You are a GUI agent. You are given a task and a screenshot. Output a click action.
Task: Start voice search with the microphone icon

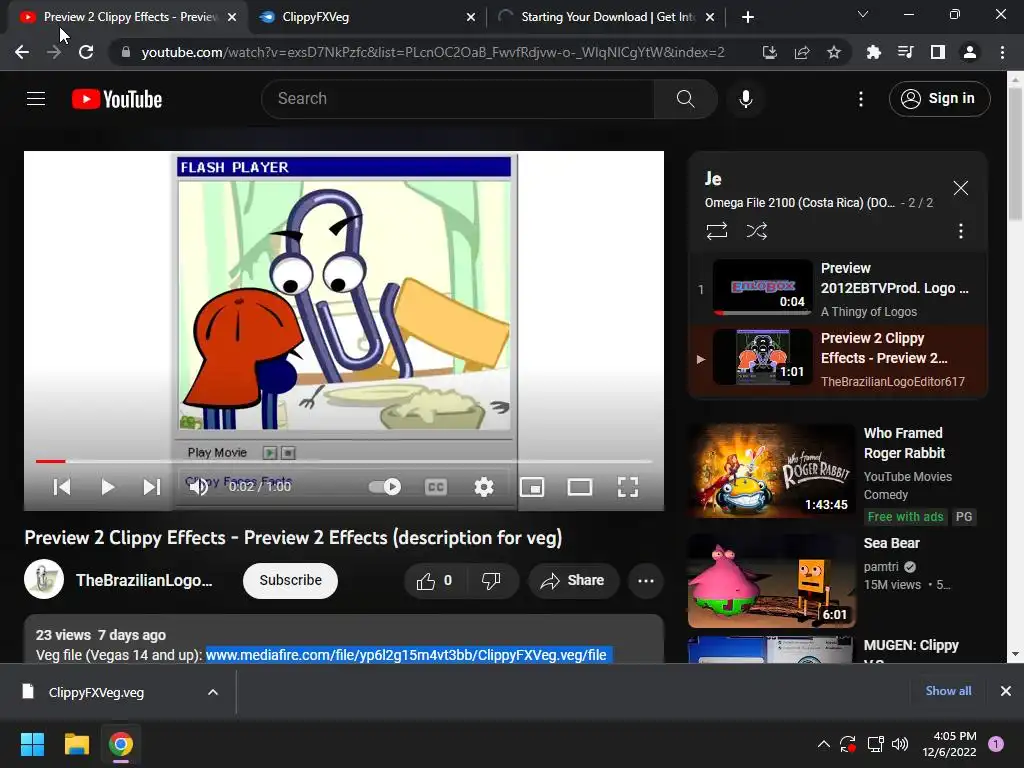pyautogui.click(x=745, y=99)
